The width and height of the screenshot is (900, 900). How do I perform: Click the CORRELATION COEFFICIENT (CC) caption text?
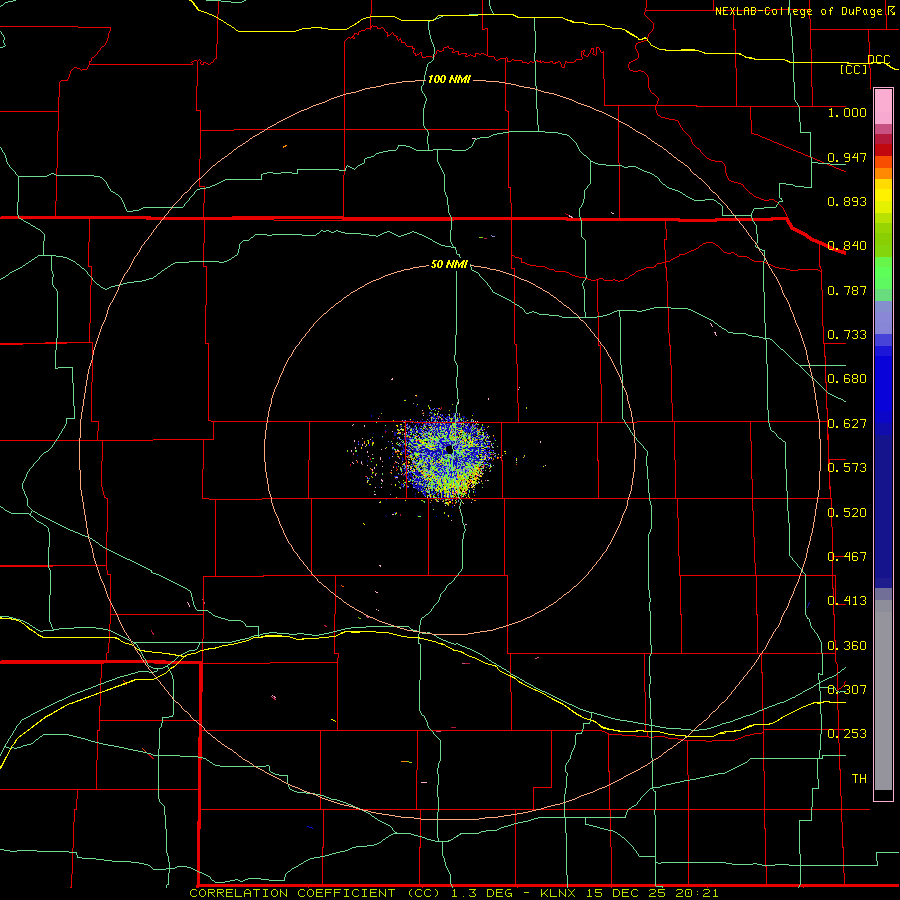tap(315, 893)
